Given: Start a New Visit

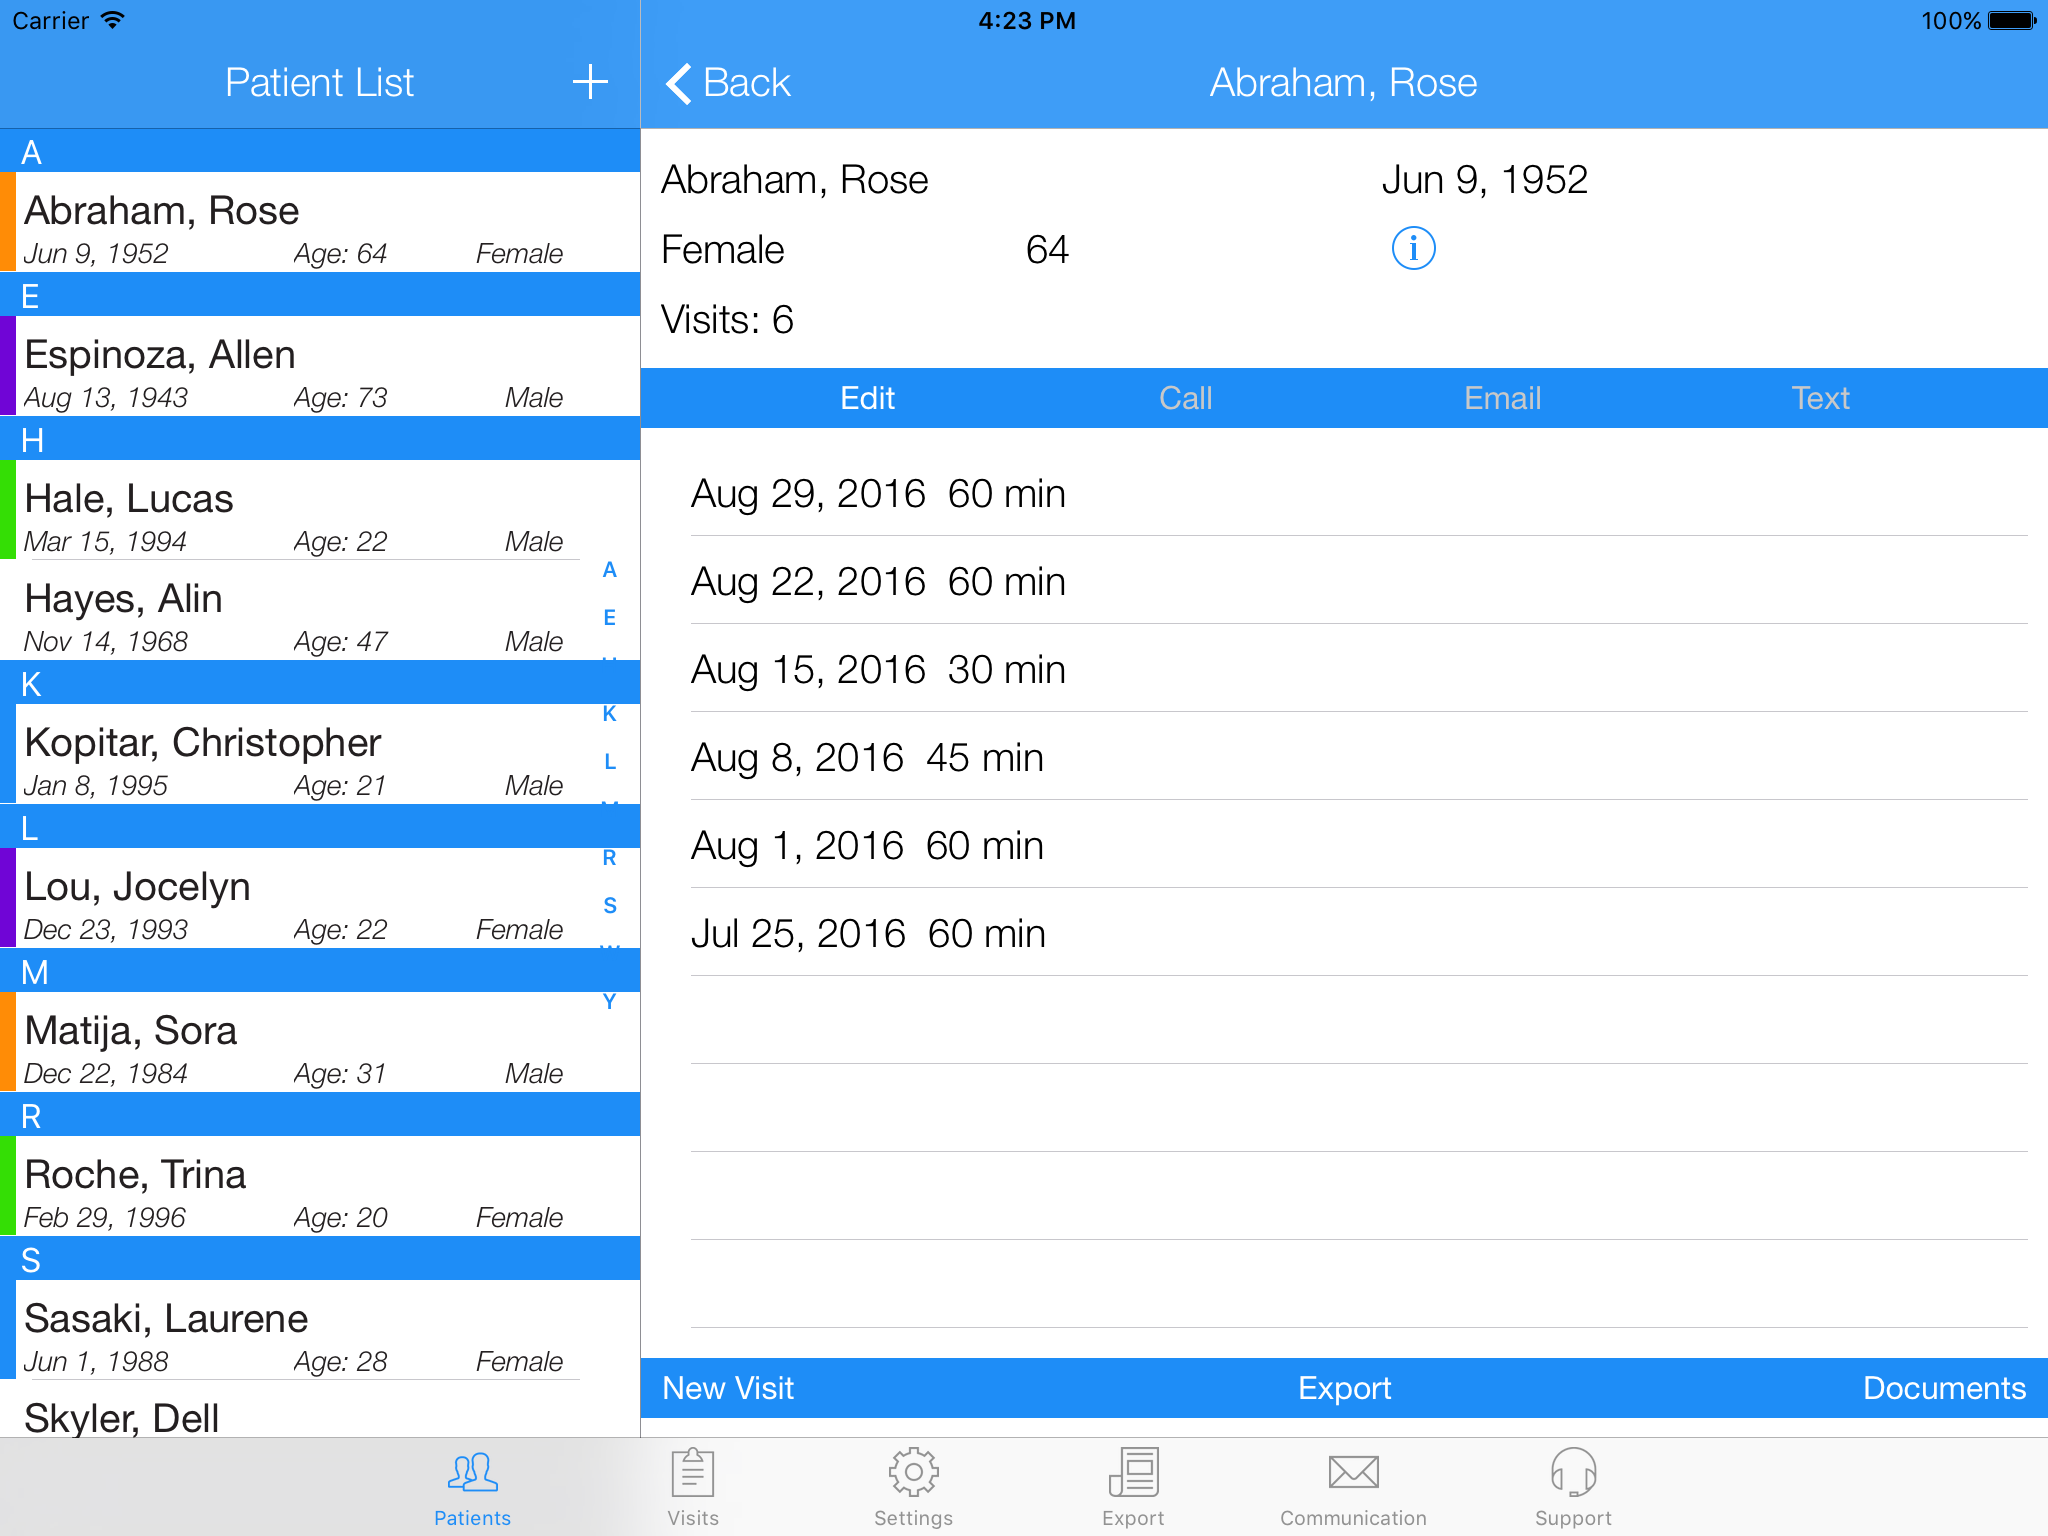Looking at the screenshot, I should point(728,1388).
